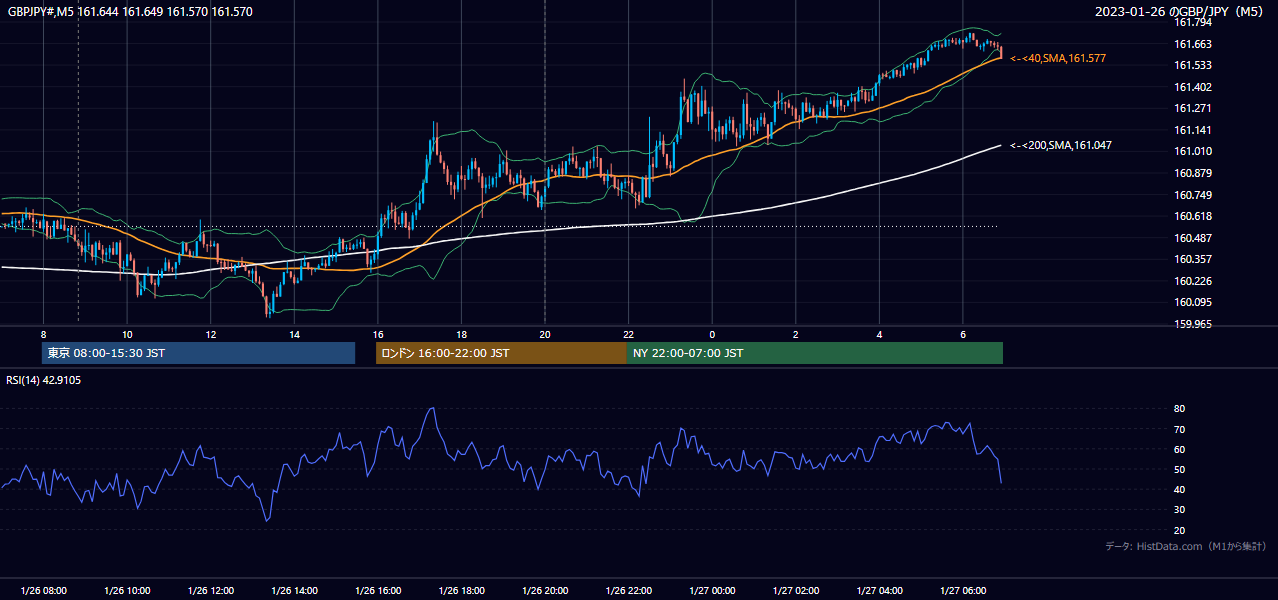This screenshot has height=600, width=1278.
Task: Click hour 18 on the price chart axis
Action: 461,334
